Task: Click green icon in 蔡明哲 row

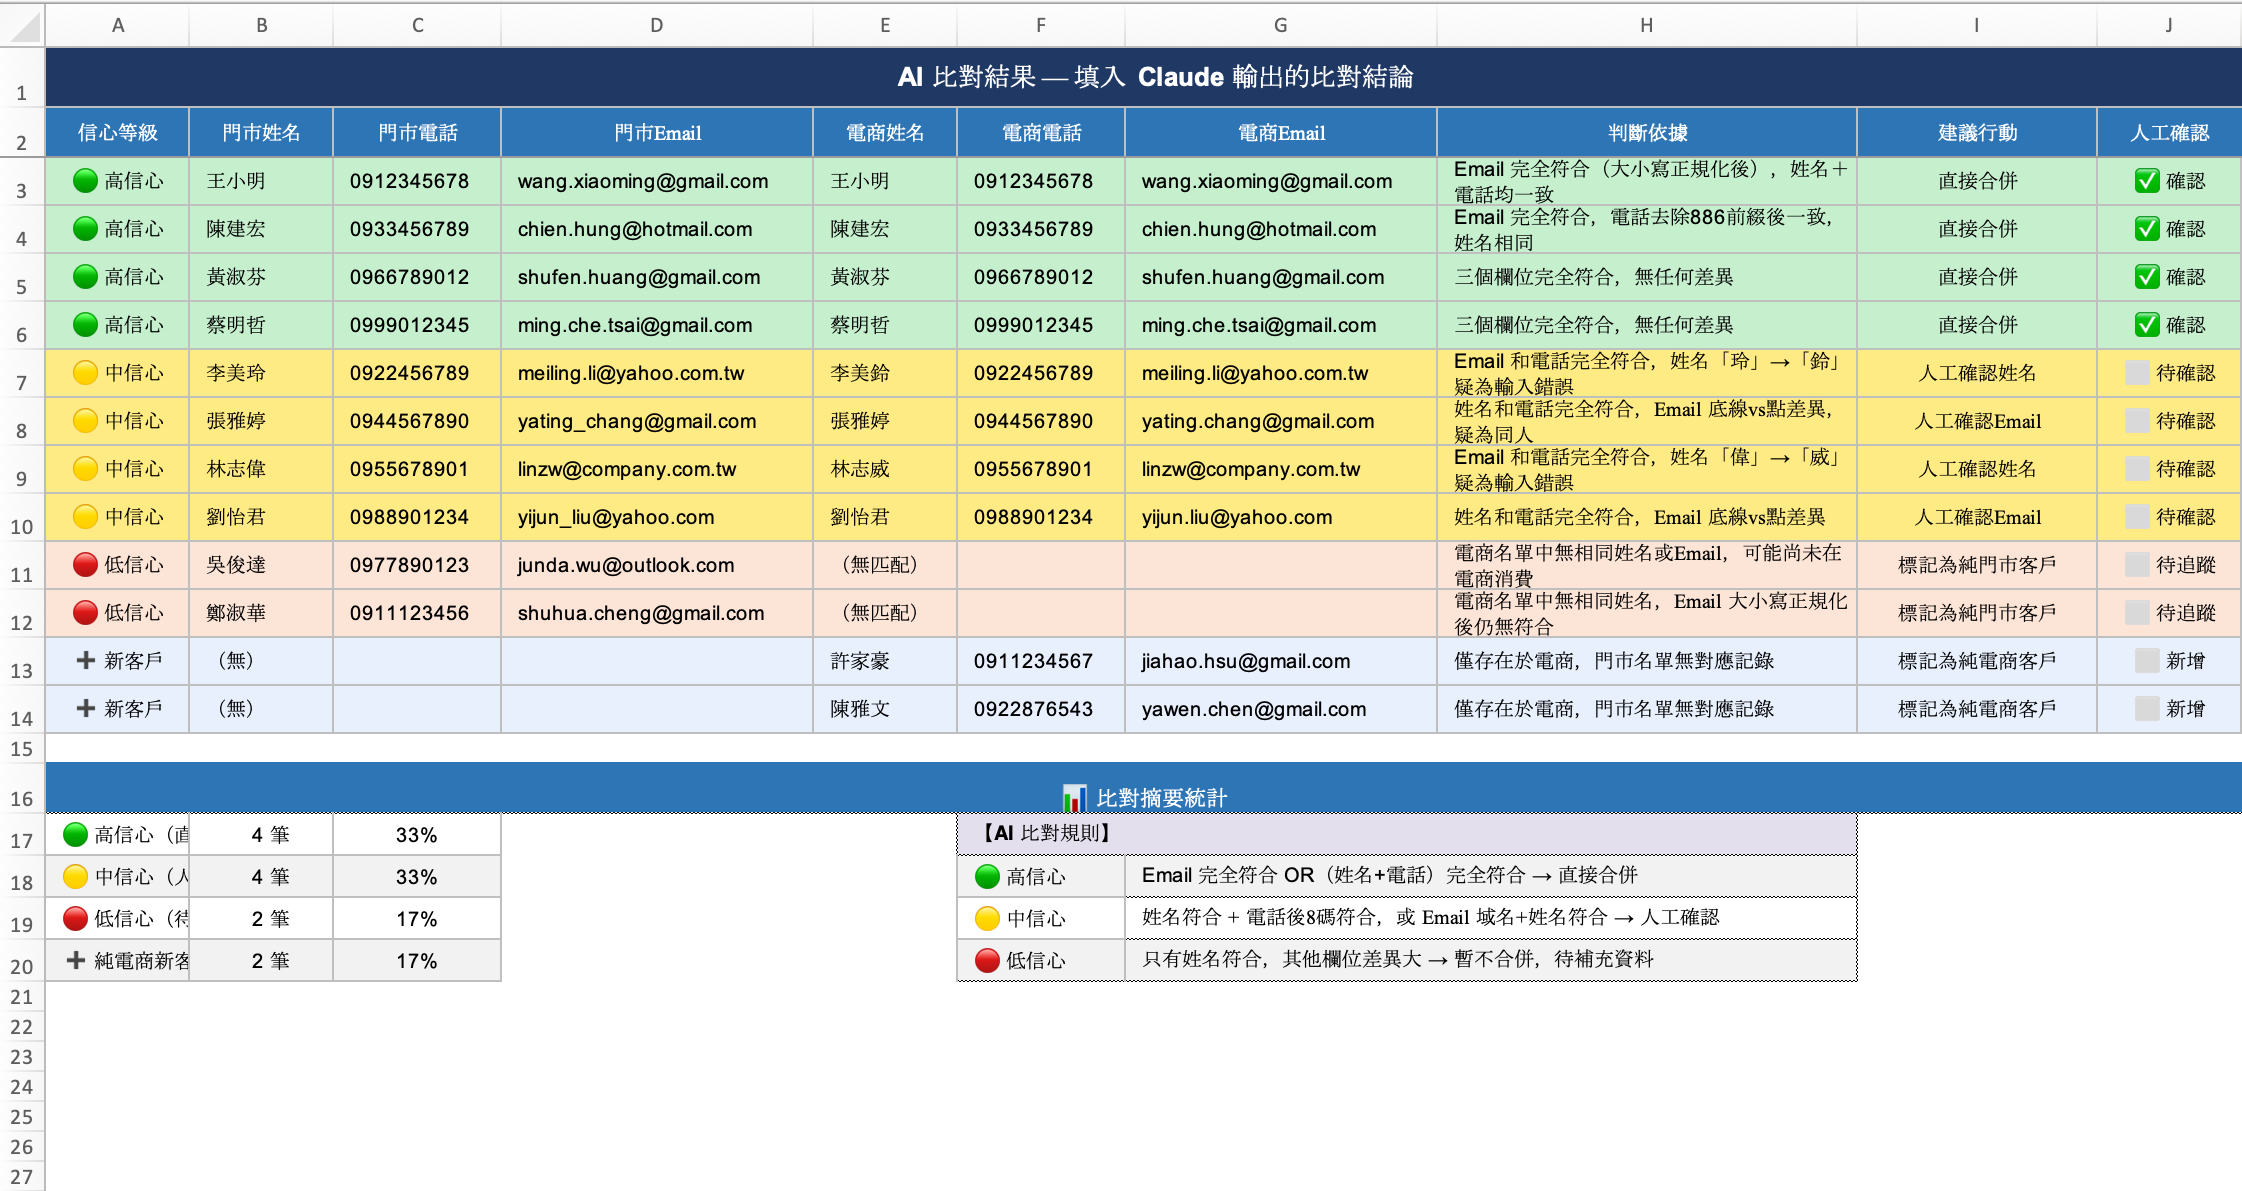Action: [86, 325]
